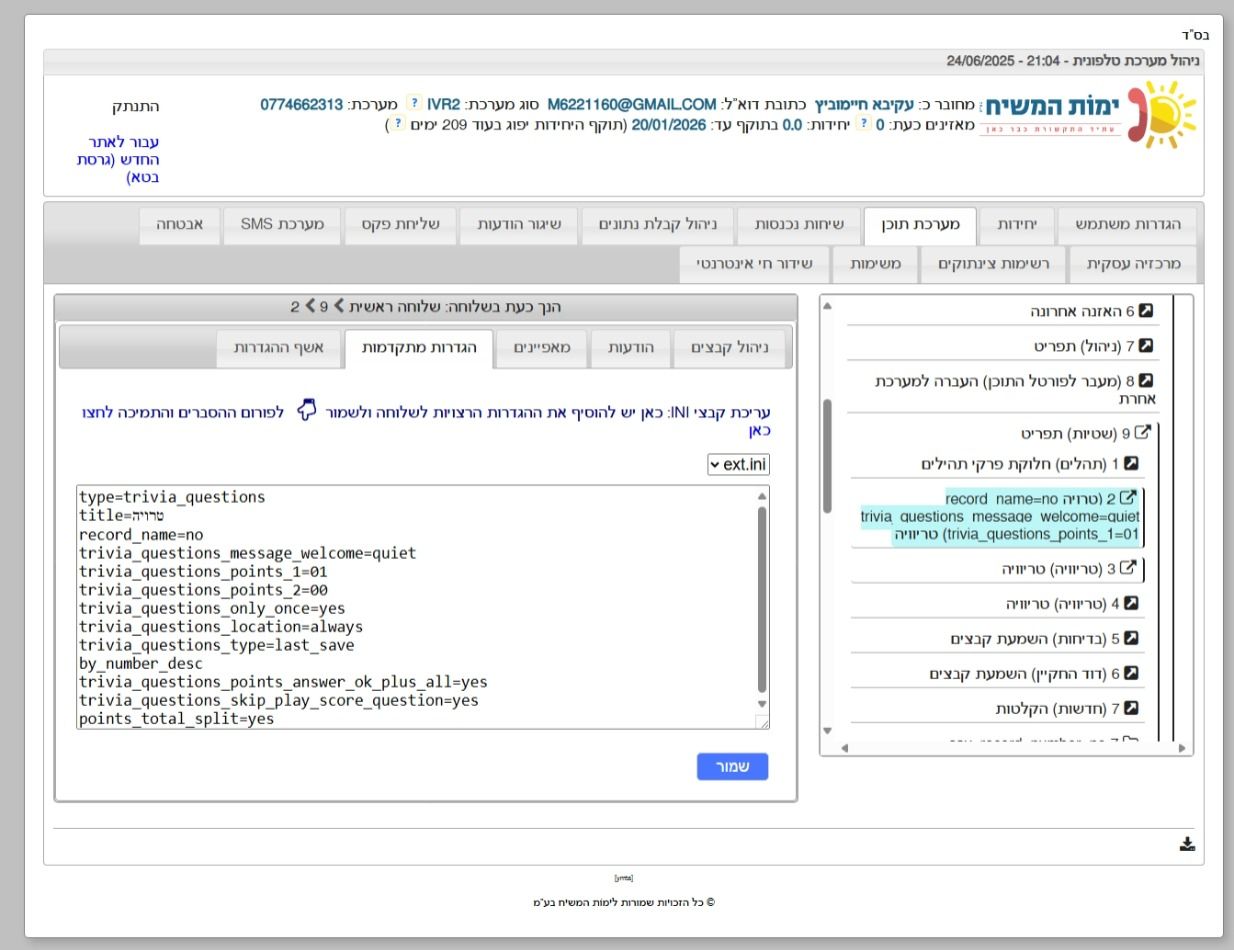Click the forum support link לפורום ההסברים והתמיכה
1234x950 pixels.
click(x=183, y=412)
